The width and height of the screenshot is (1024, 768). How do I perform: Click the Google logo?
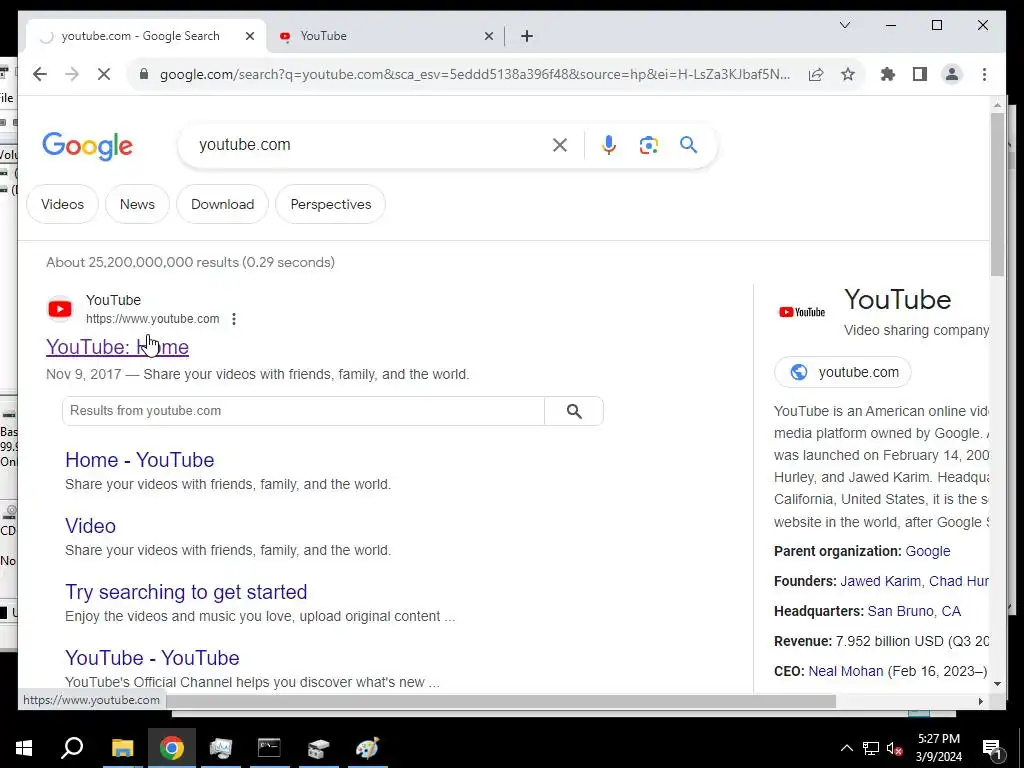pos(88,146)
